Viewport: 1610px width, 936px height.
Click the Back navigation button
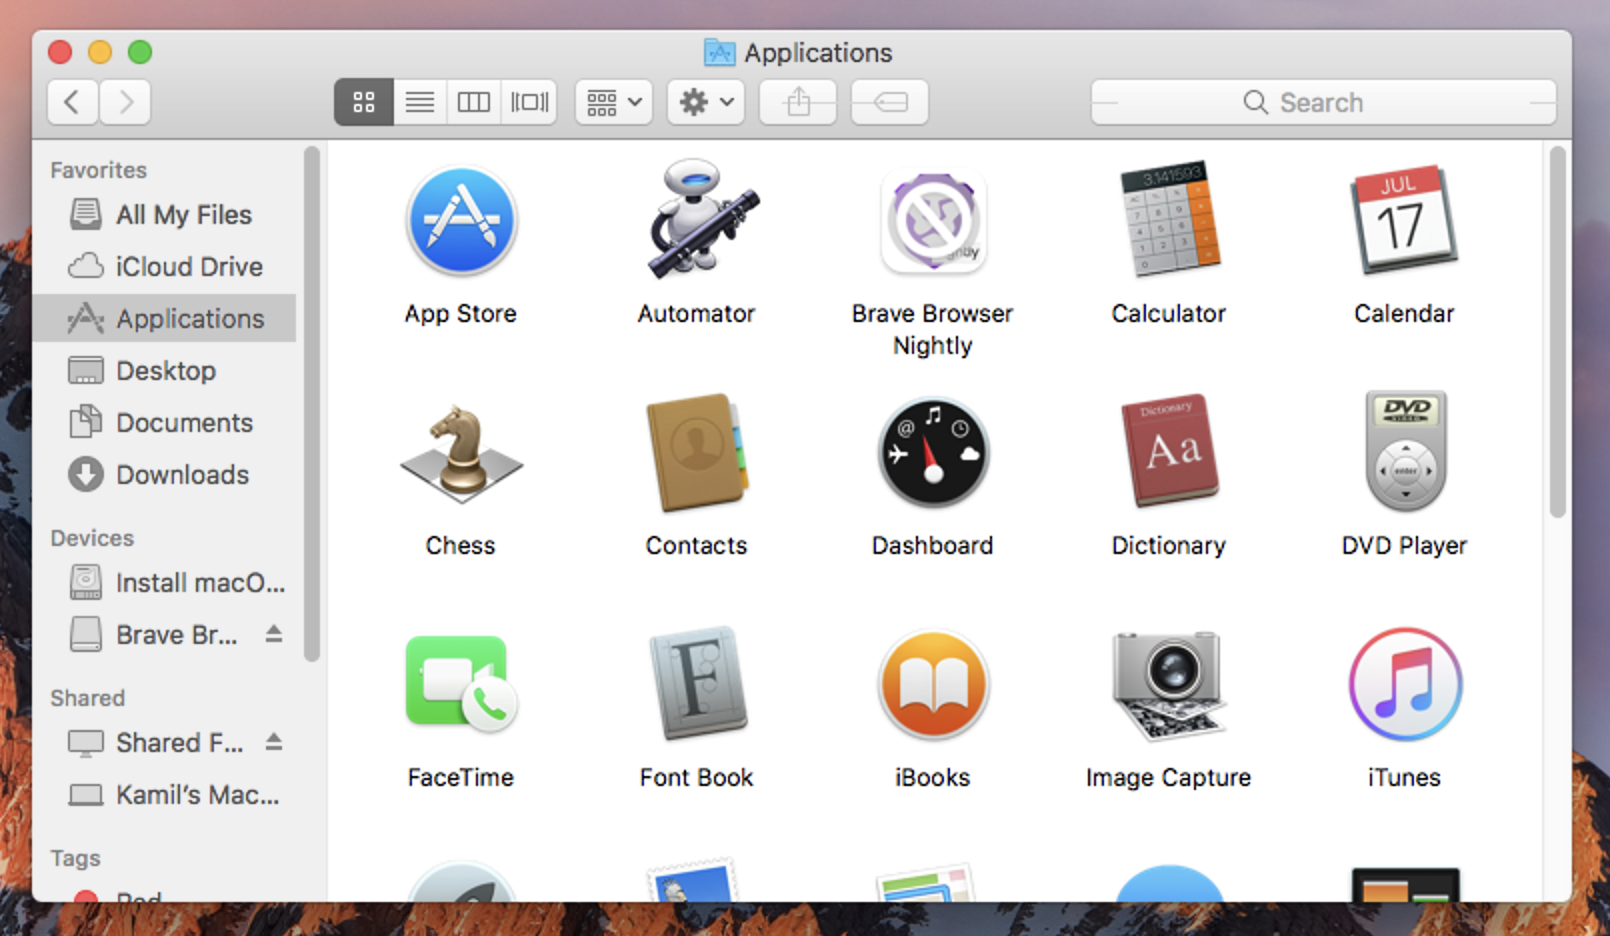click(71, 101)
